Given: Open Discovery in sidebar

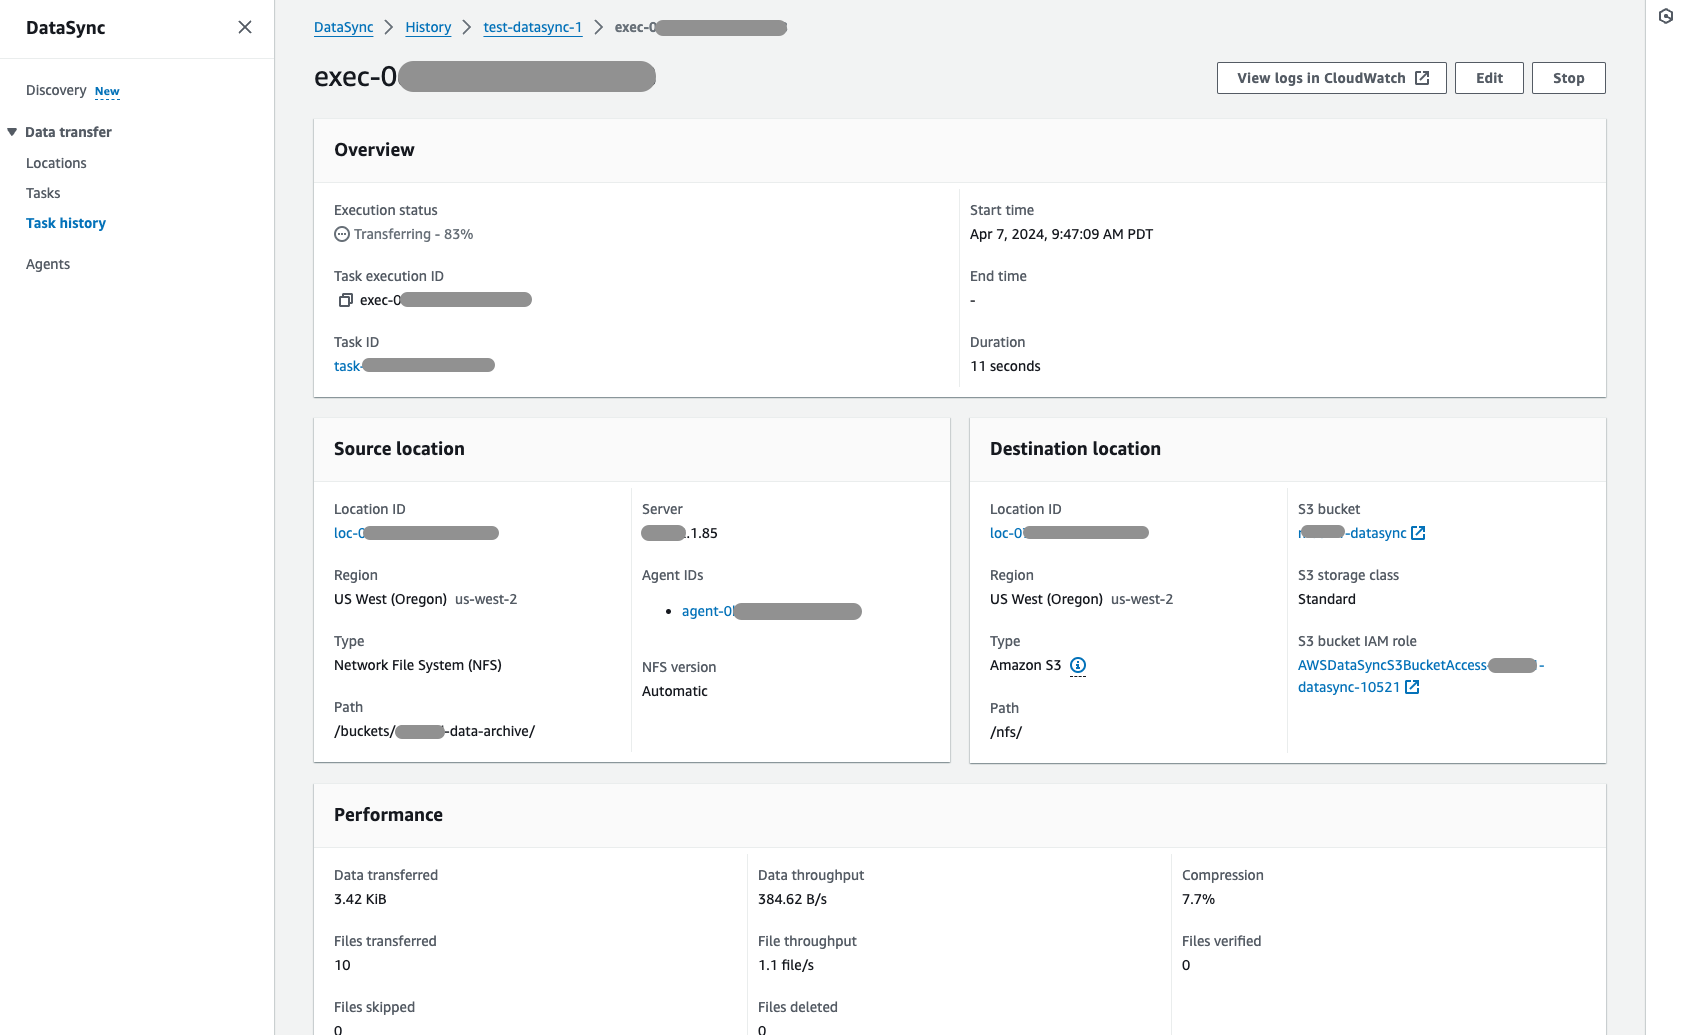Looking at the screenshot, I should (x=56, y=90).
